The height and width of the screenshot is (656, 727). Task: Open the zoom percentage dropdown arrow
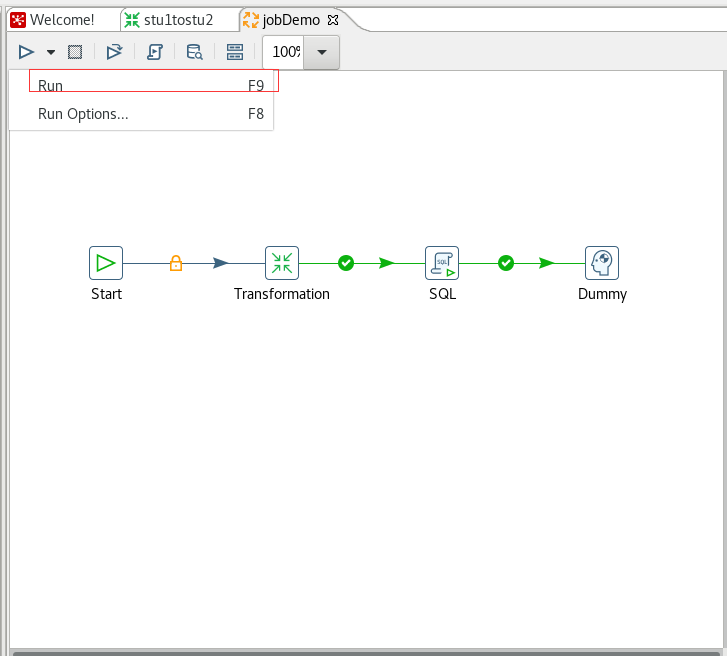(322, 52)
